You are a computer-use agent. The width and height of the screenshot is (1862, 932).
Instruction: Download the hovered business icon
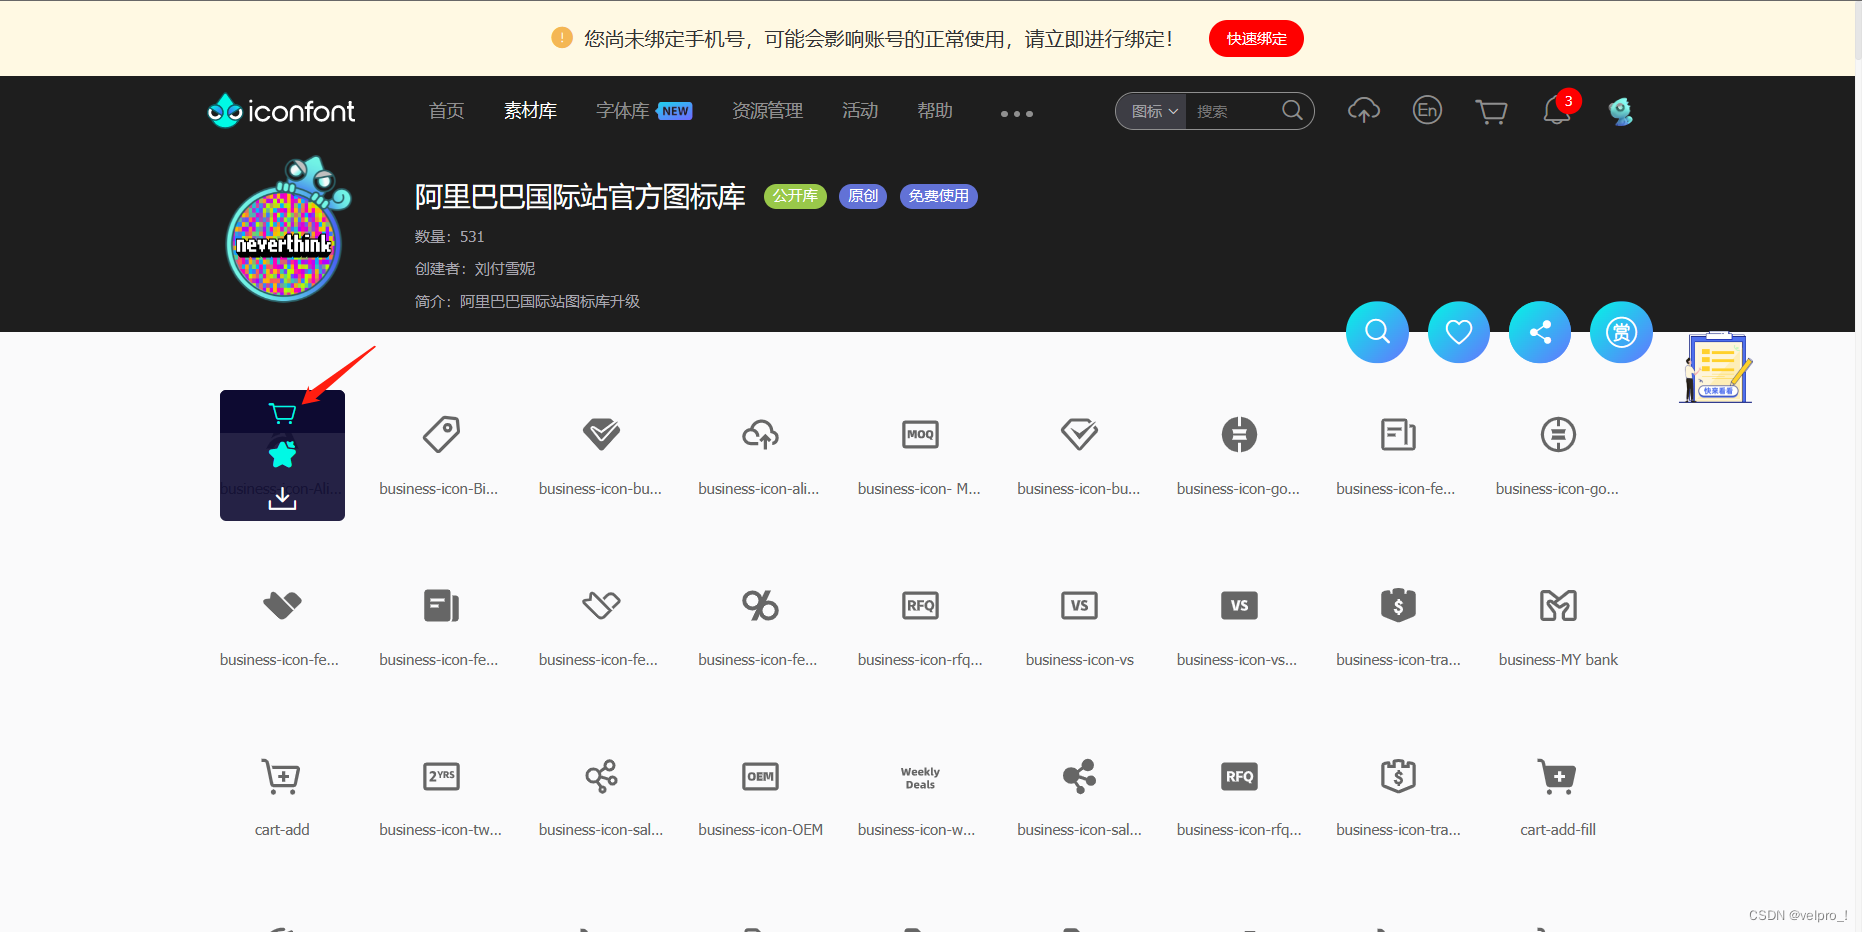coord(282,498)
